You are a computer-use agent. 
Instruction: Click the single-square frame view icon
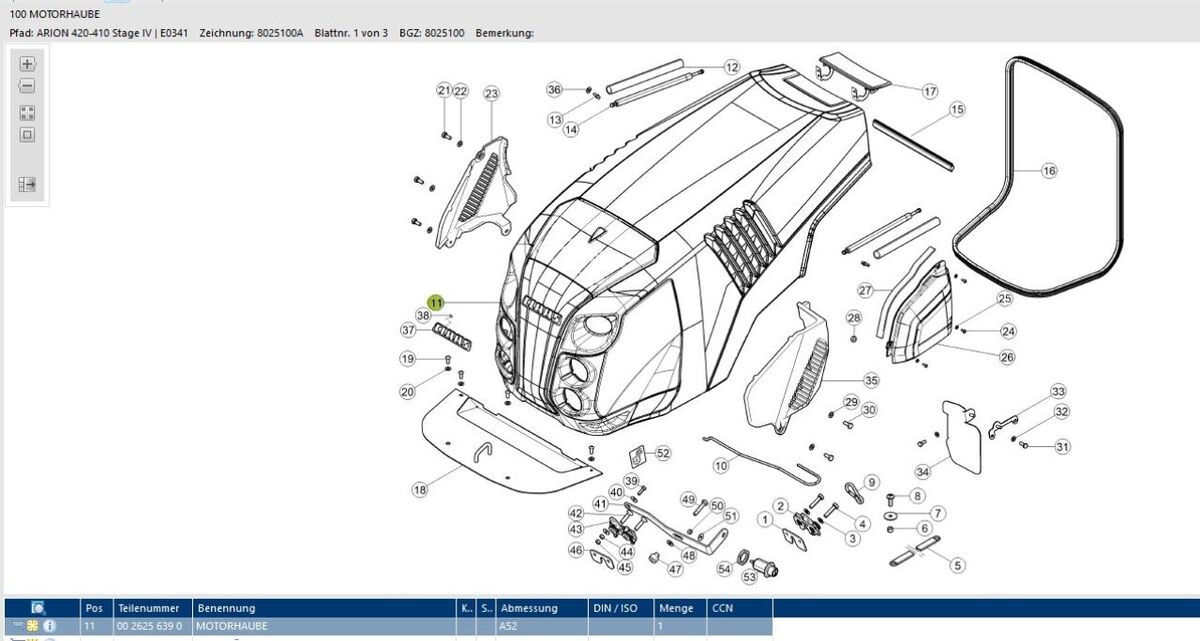pos(28,135)
